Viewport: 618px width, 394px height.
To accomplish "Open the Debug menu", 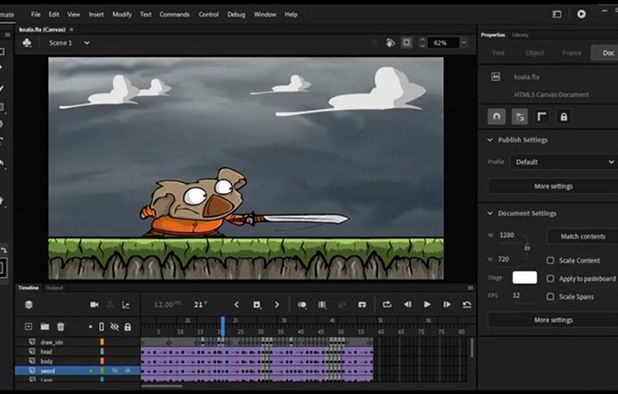I will (236, 14).
